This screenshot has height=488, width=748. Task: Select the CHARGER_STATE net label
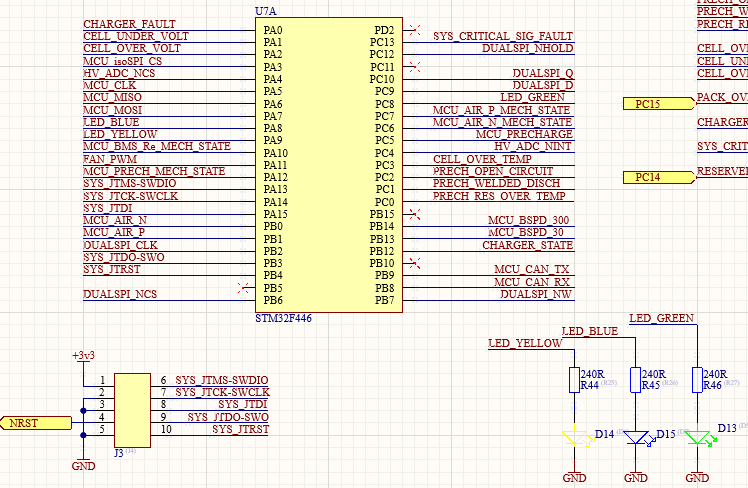click(x=528, y=245)
